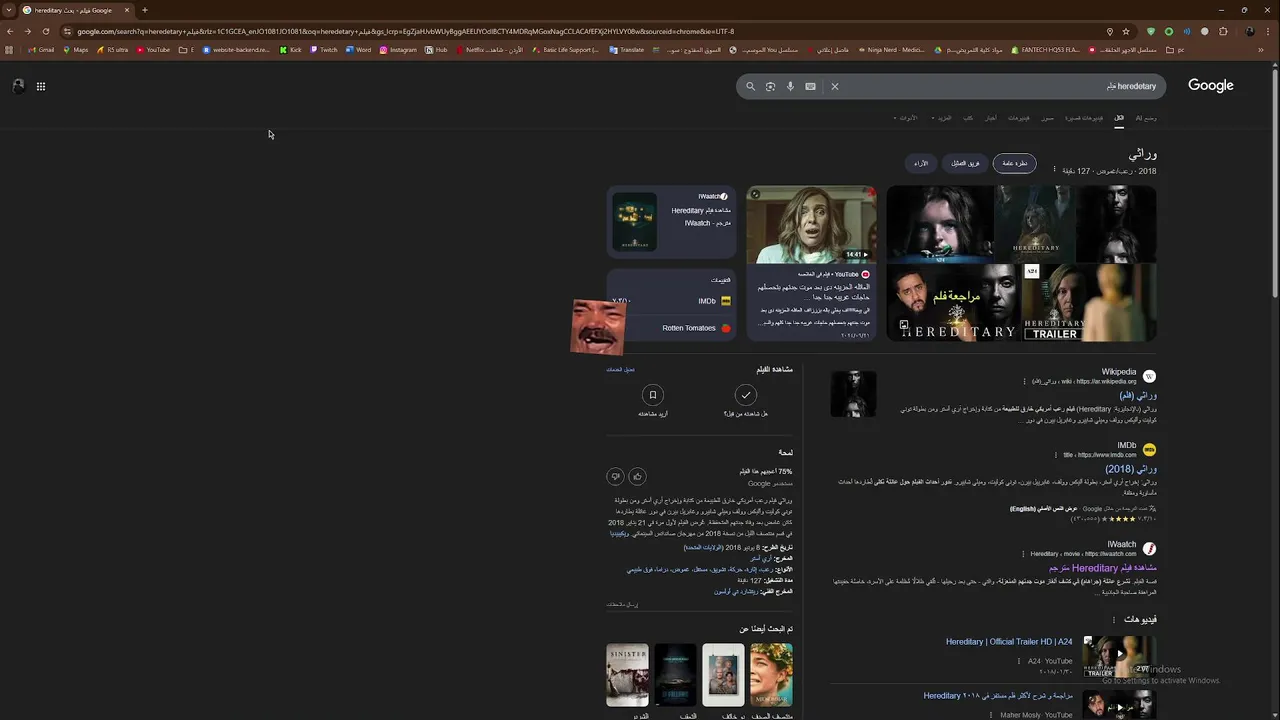Open the IMDb وراثي (2018) result

point(1131,469)
